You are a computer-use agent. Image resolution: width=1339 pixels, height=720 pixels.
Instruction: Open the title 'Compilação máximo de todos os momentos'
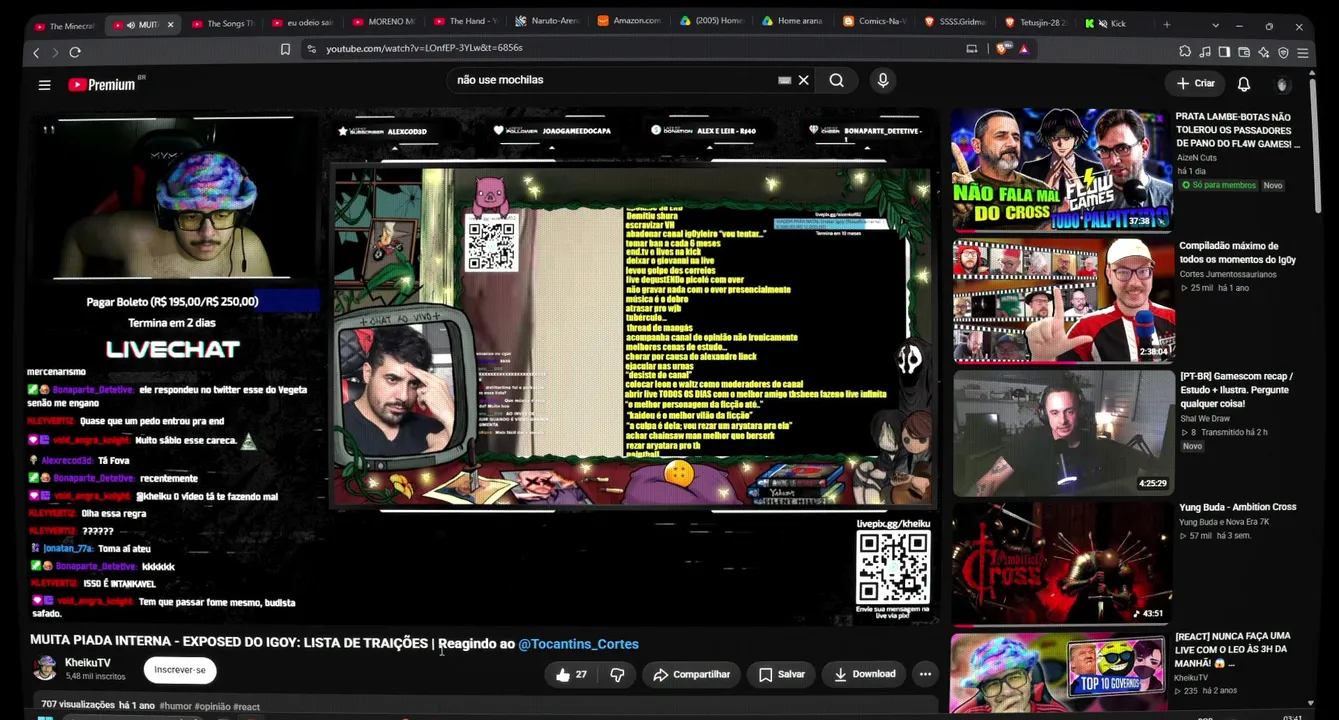(1238, 253)
